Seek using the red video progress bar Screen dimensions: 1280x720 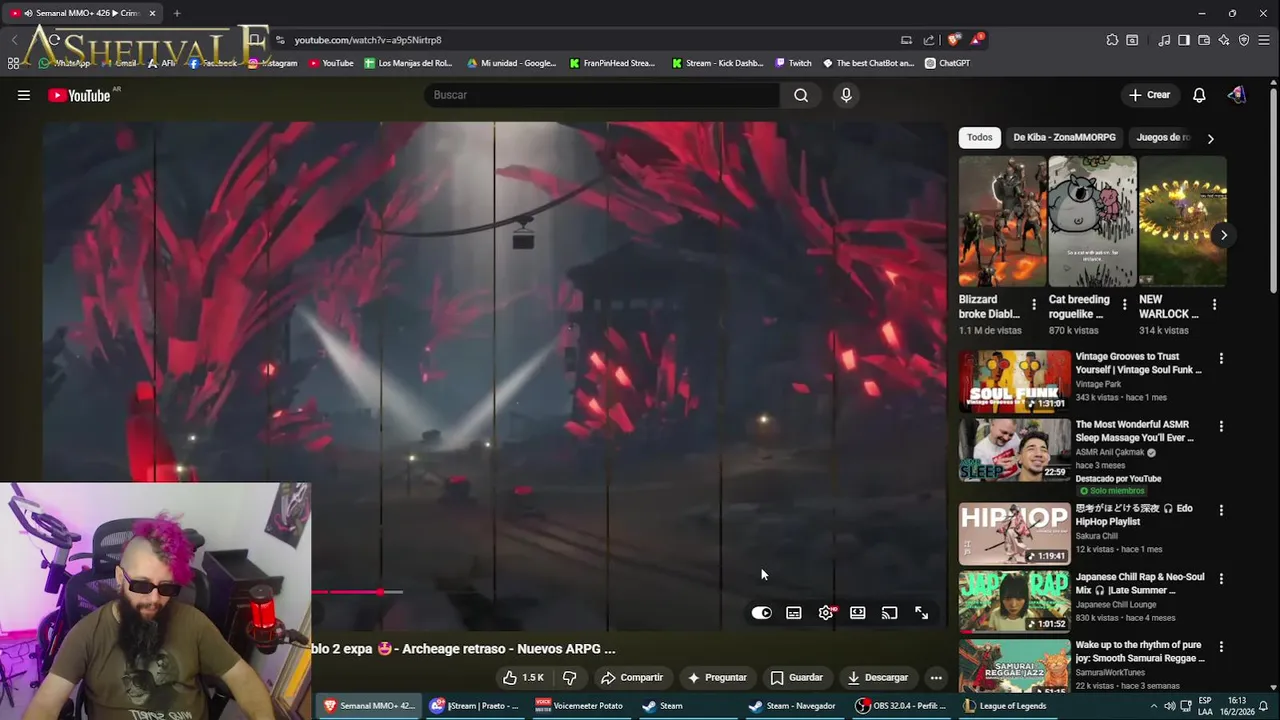click(x=356, y=592)
